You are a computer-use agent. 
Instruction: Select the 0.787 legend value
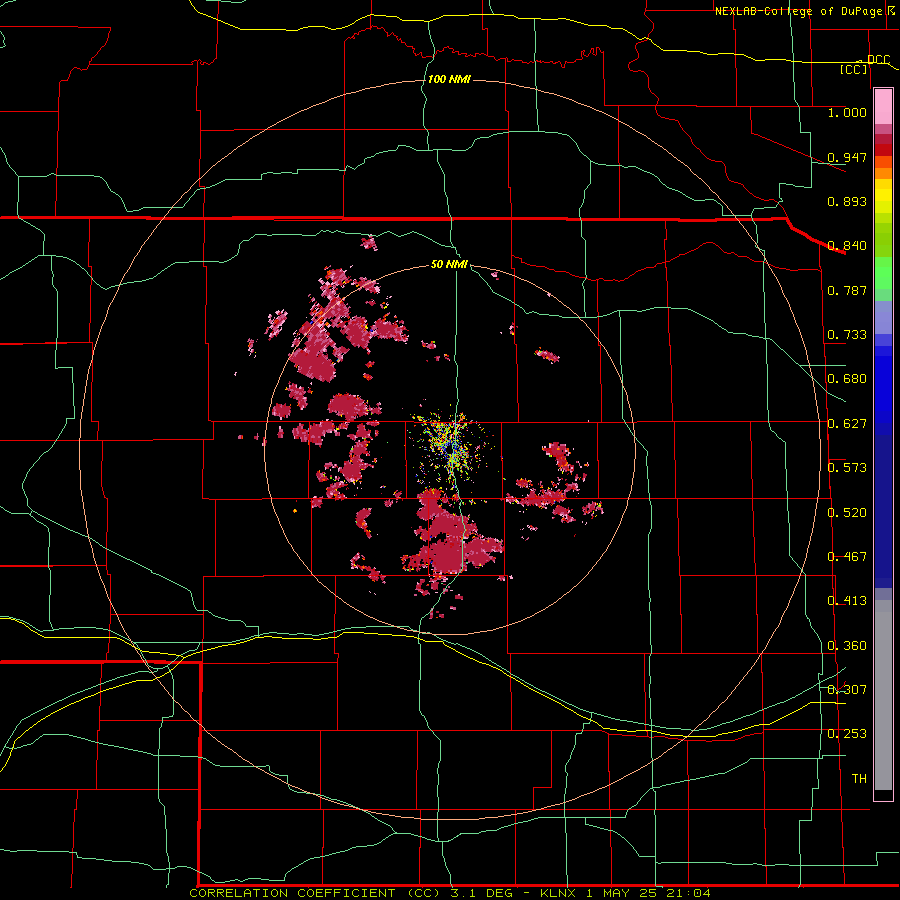847,290
